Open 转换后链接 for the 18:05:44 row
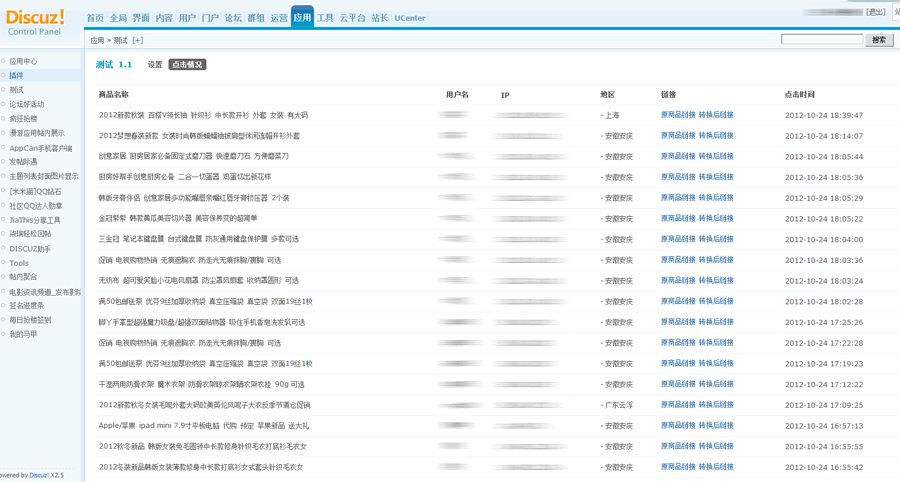Screen dimensions: 900x482 pyautogui.click(x=716, y=156)
